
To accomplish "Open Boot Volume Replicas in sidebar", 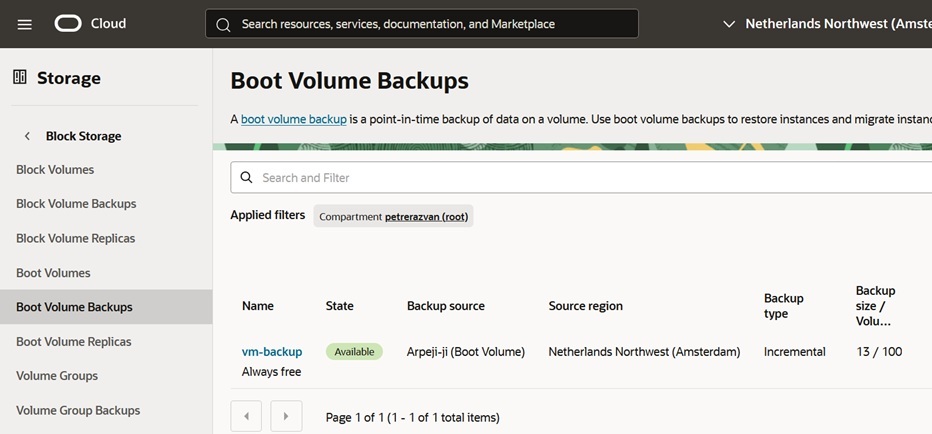I will click(74, 342).
